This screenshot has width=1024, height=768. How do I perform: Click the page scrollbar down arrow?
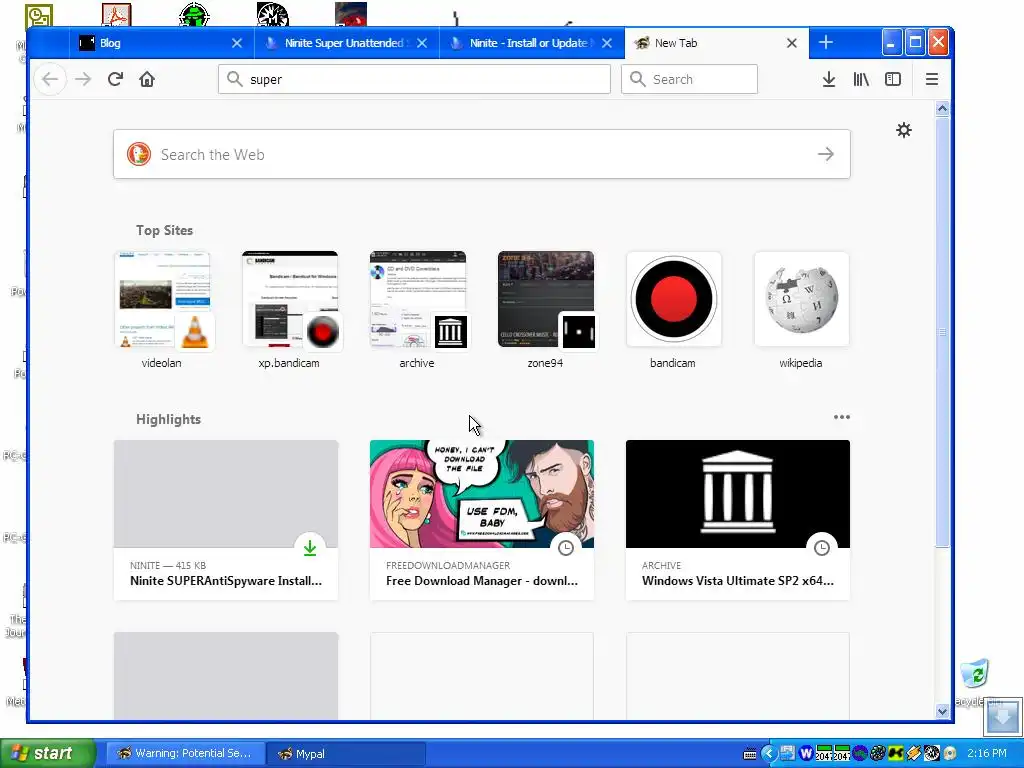point(942,711)
